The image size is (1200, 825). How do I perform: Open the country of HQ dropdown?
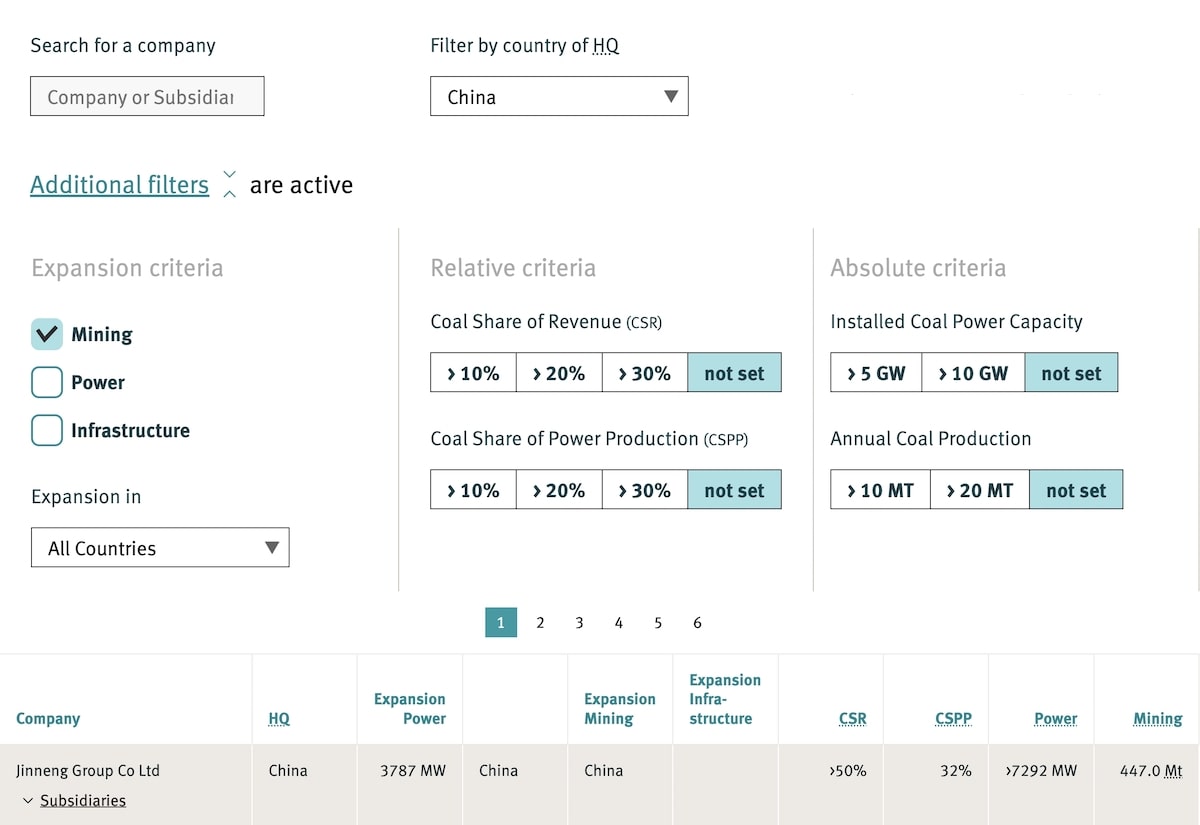(x=559, y=97)
